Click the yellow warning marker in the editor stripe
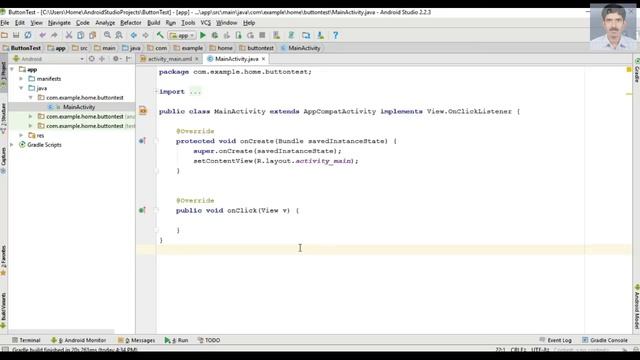Image resolution: width=640 pixels, height=360 pixels. (x=629, y=70)
